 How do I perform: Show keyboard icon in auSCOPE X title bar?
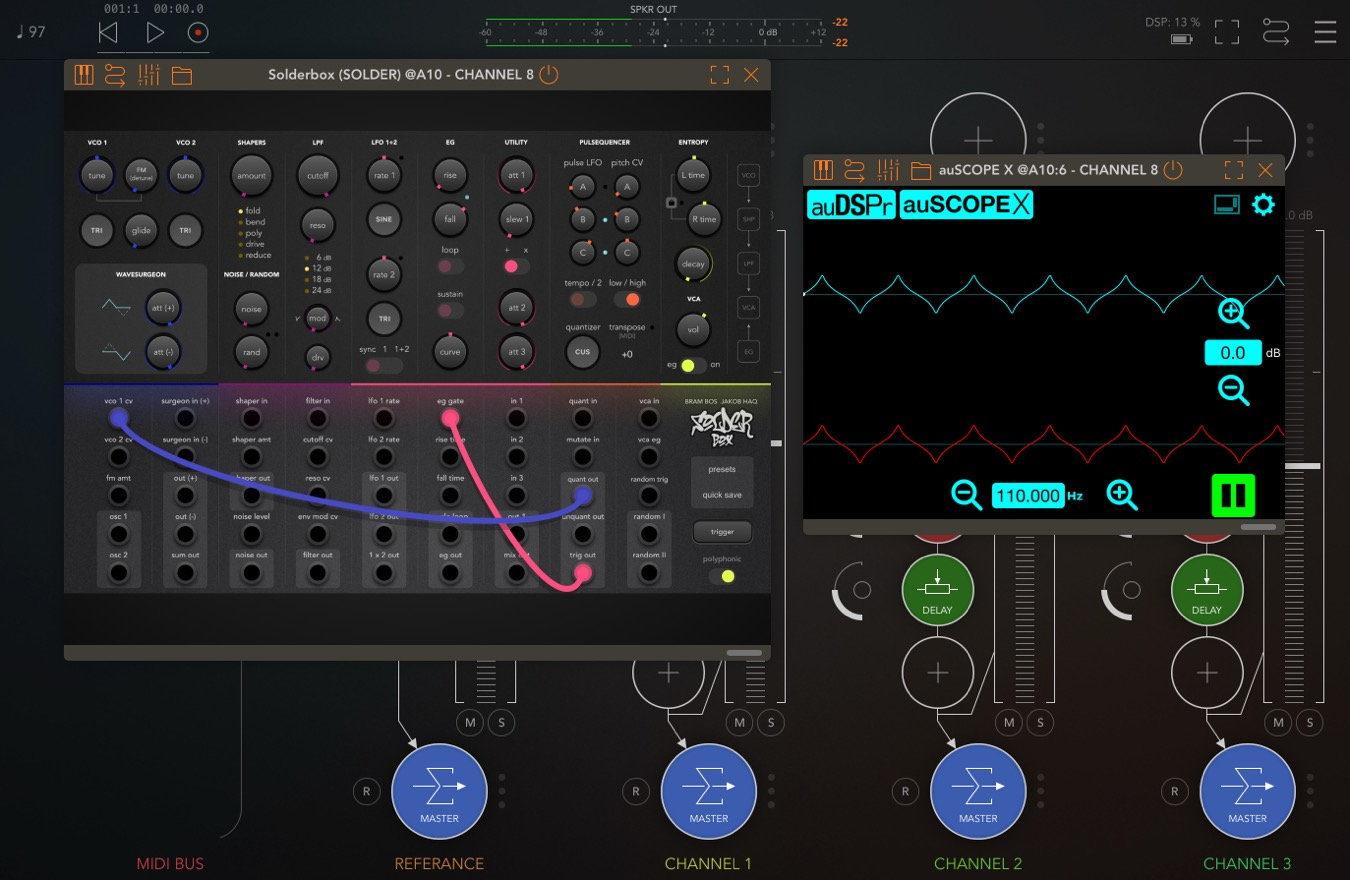(823, 170)
